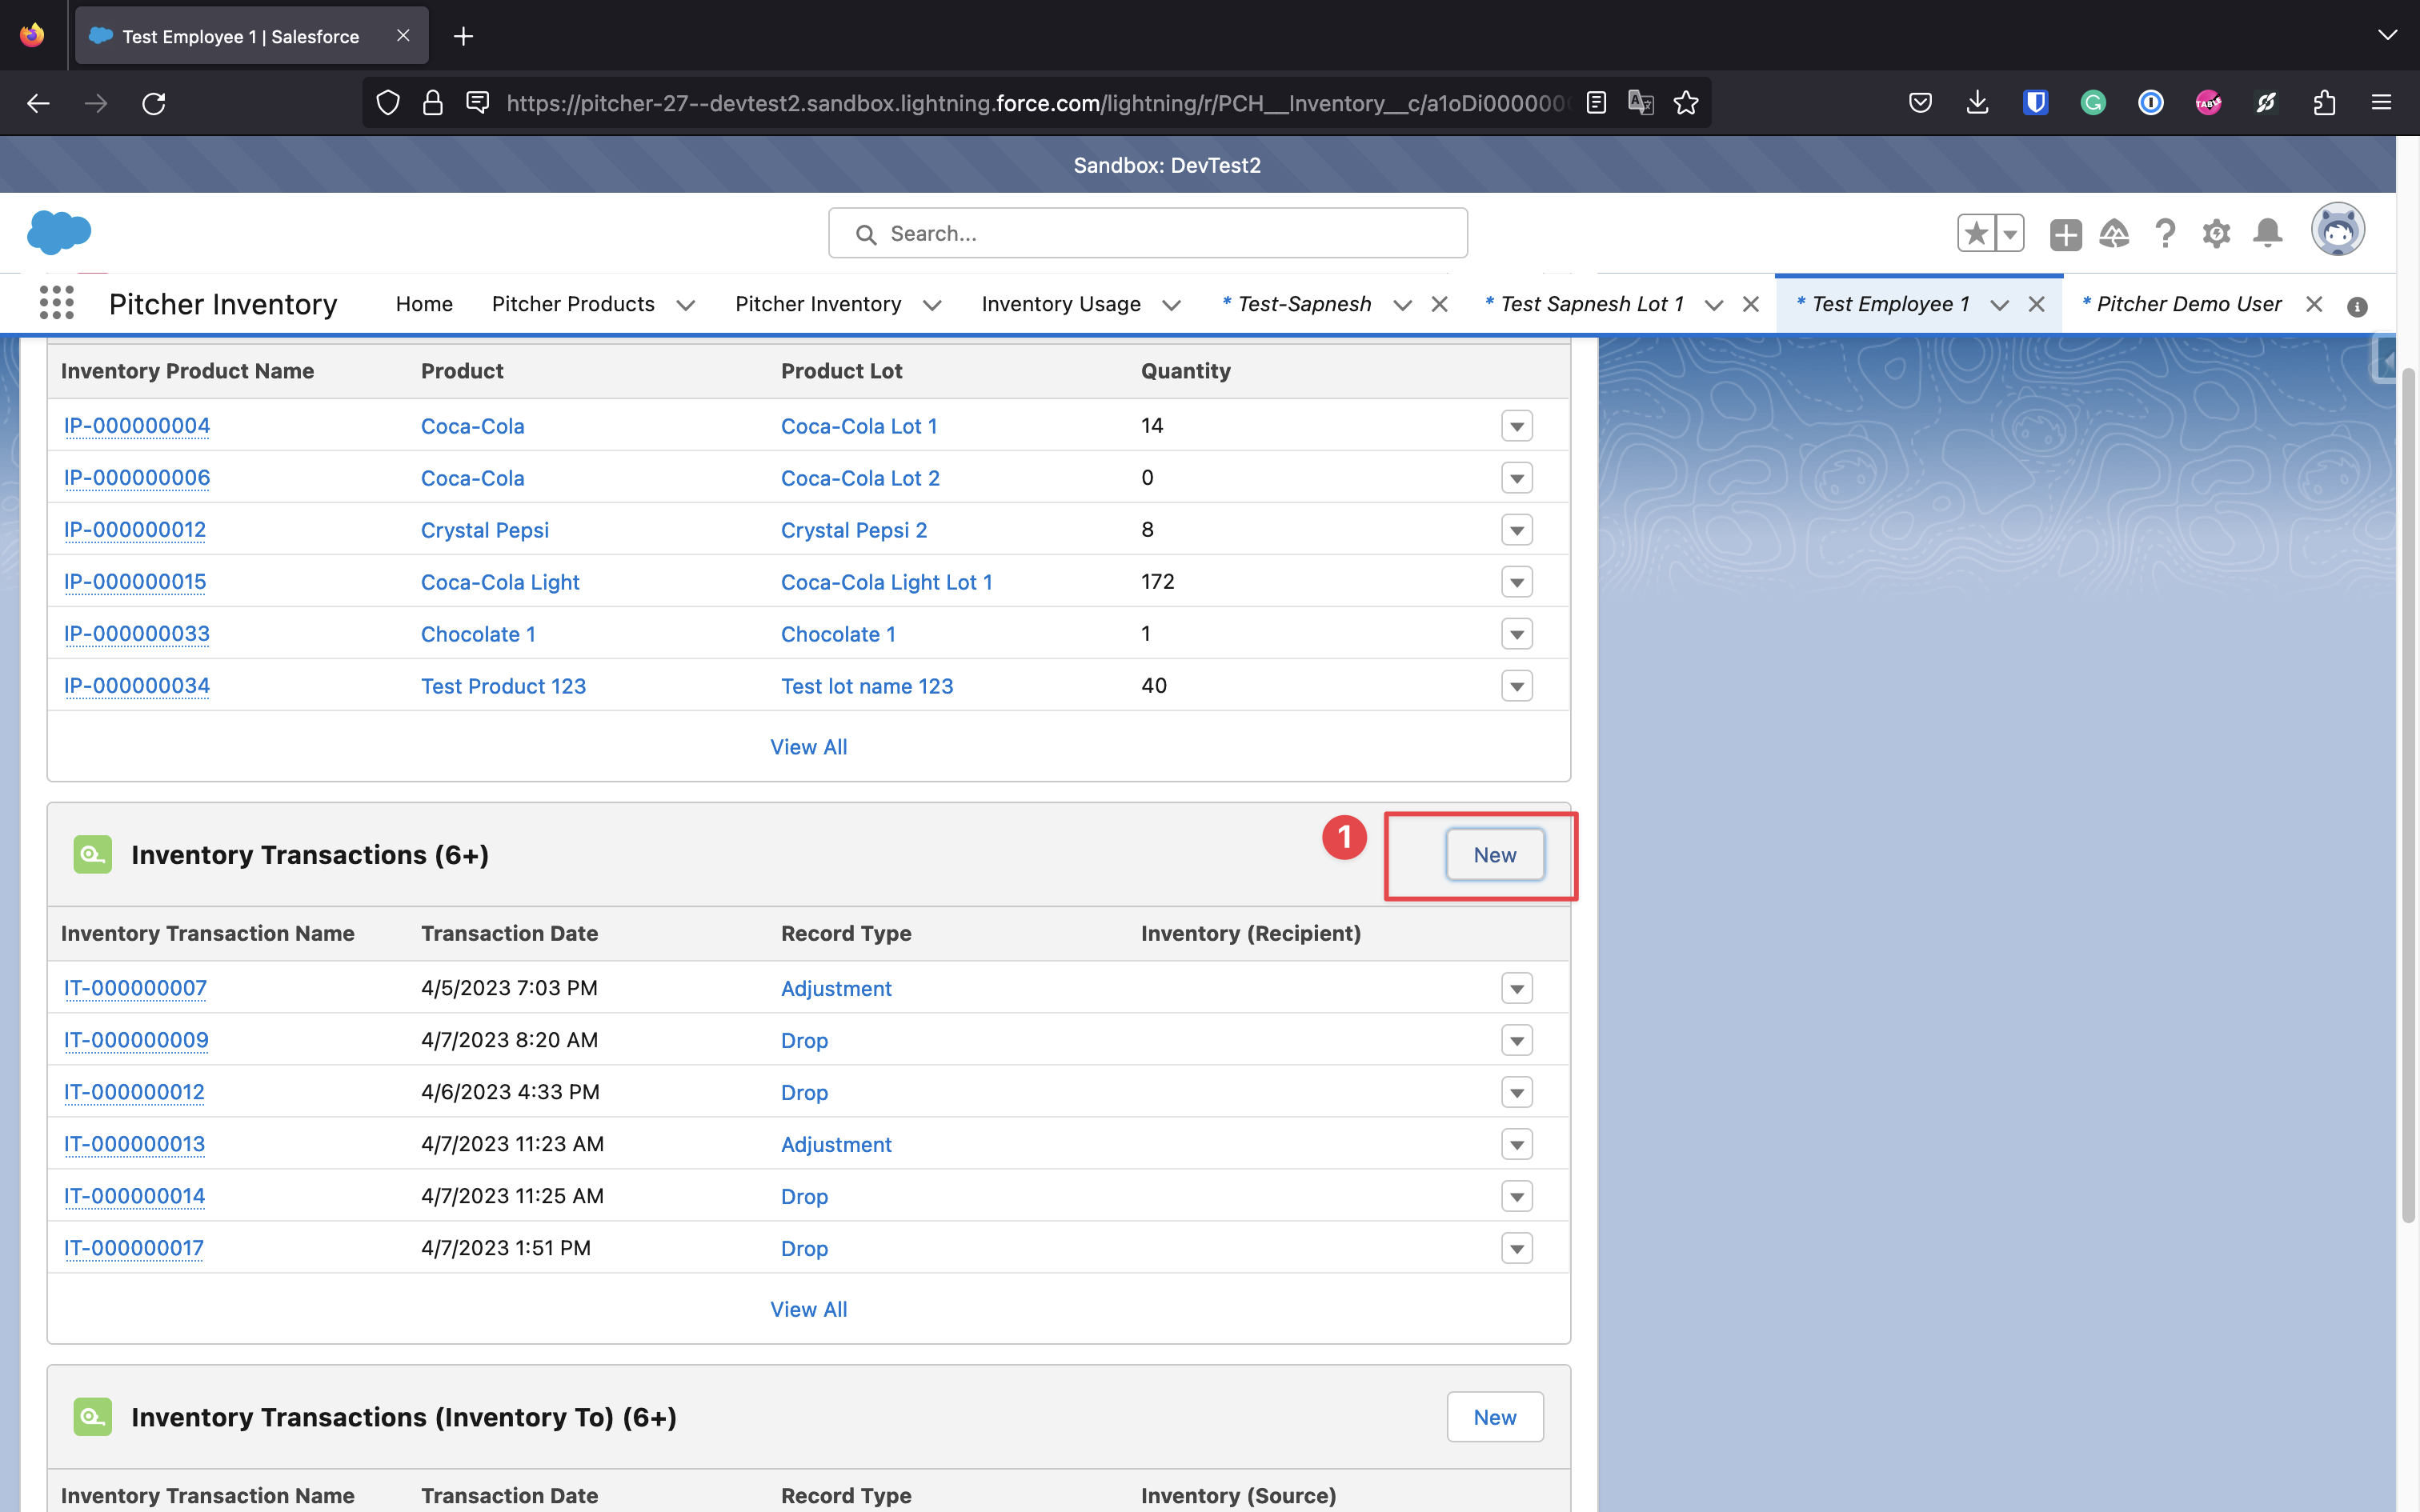Image resolution: width=2420 pixels, height=1512 pixels.
Task: Add this page to favorites star
Action: point(1976,234)
